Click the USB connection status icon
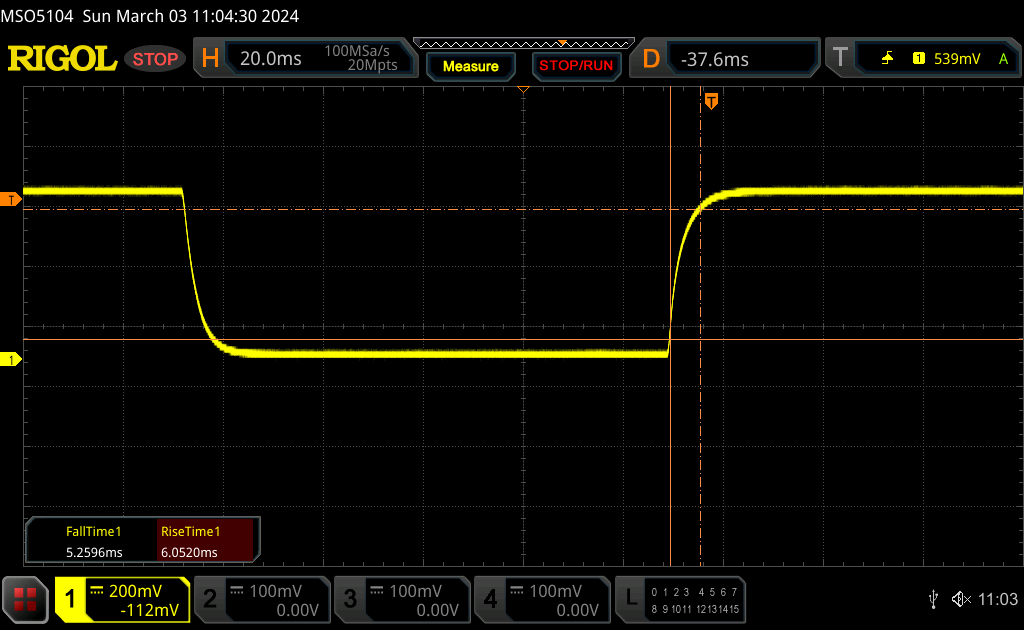The image size is (1024, 630). point(933,599)
